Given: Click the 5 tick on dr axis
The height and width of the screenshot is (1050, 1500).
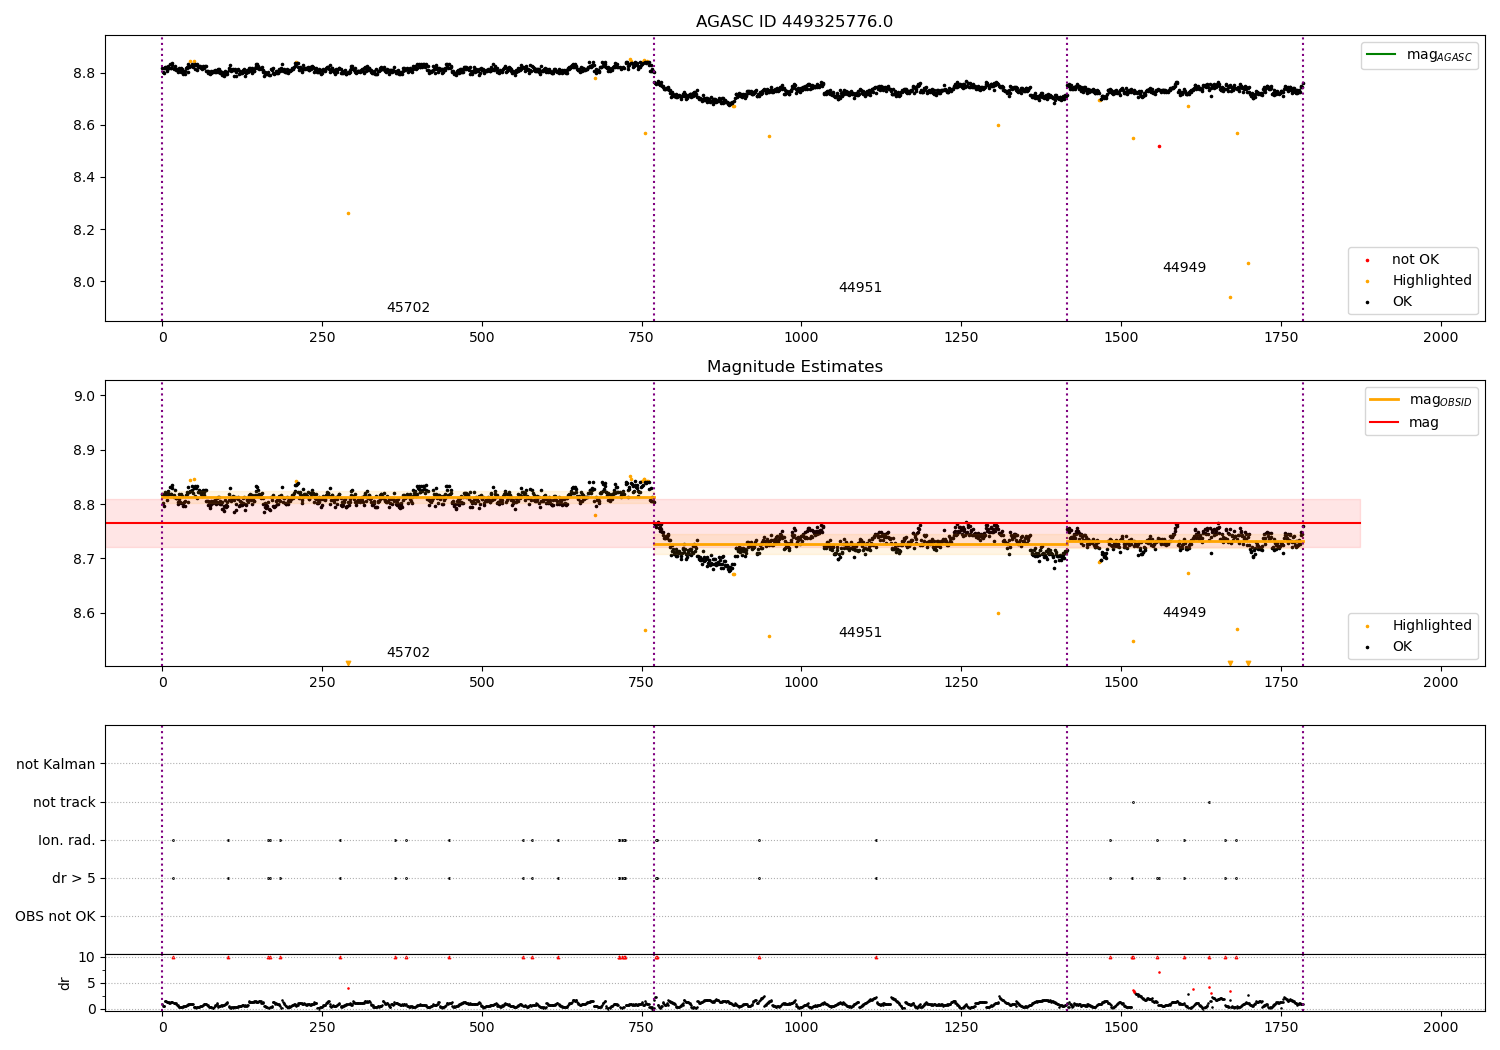Looking at the screenshot, I should 91,984.
